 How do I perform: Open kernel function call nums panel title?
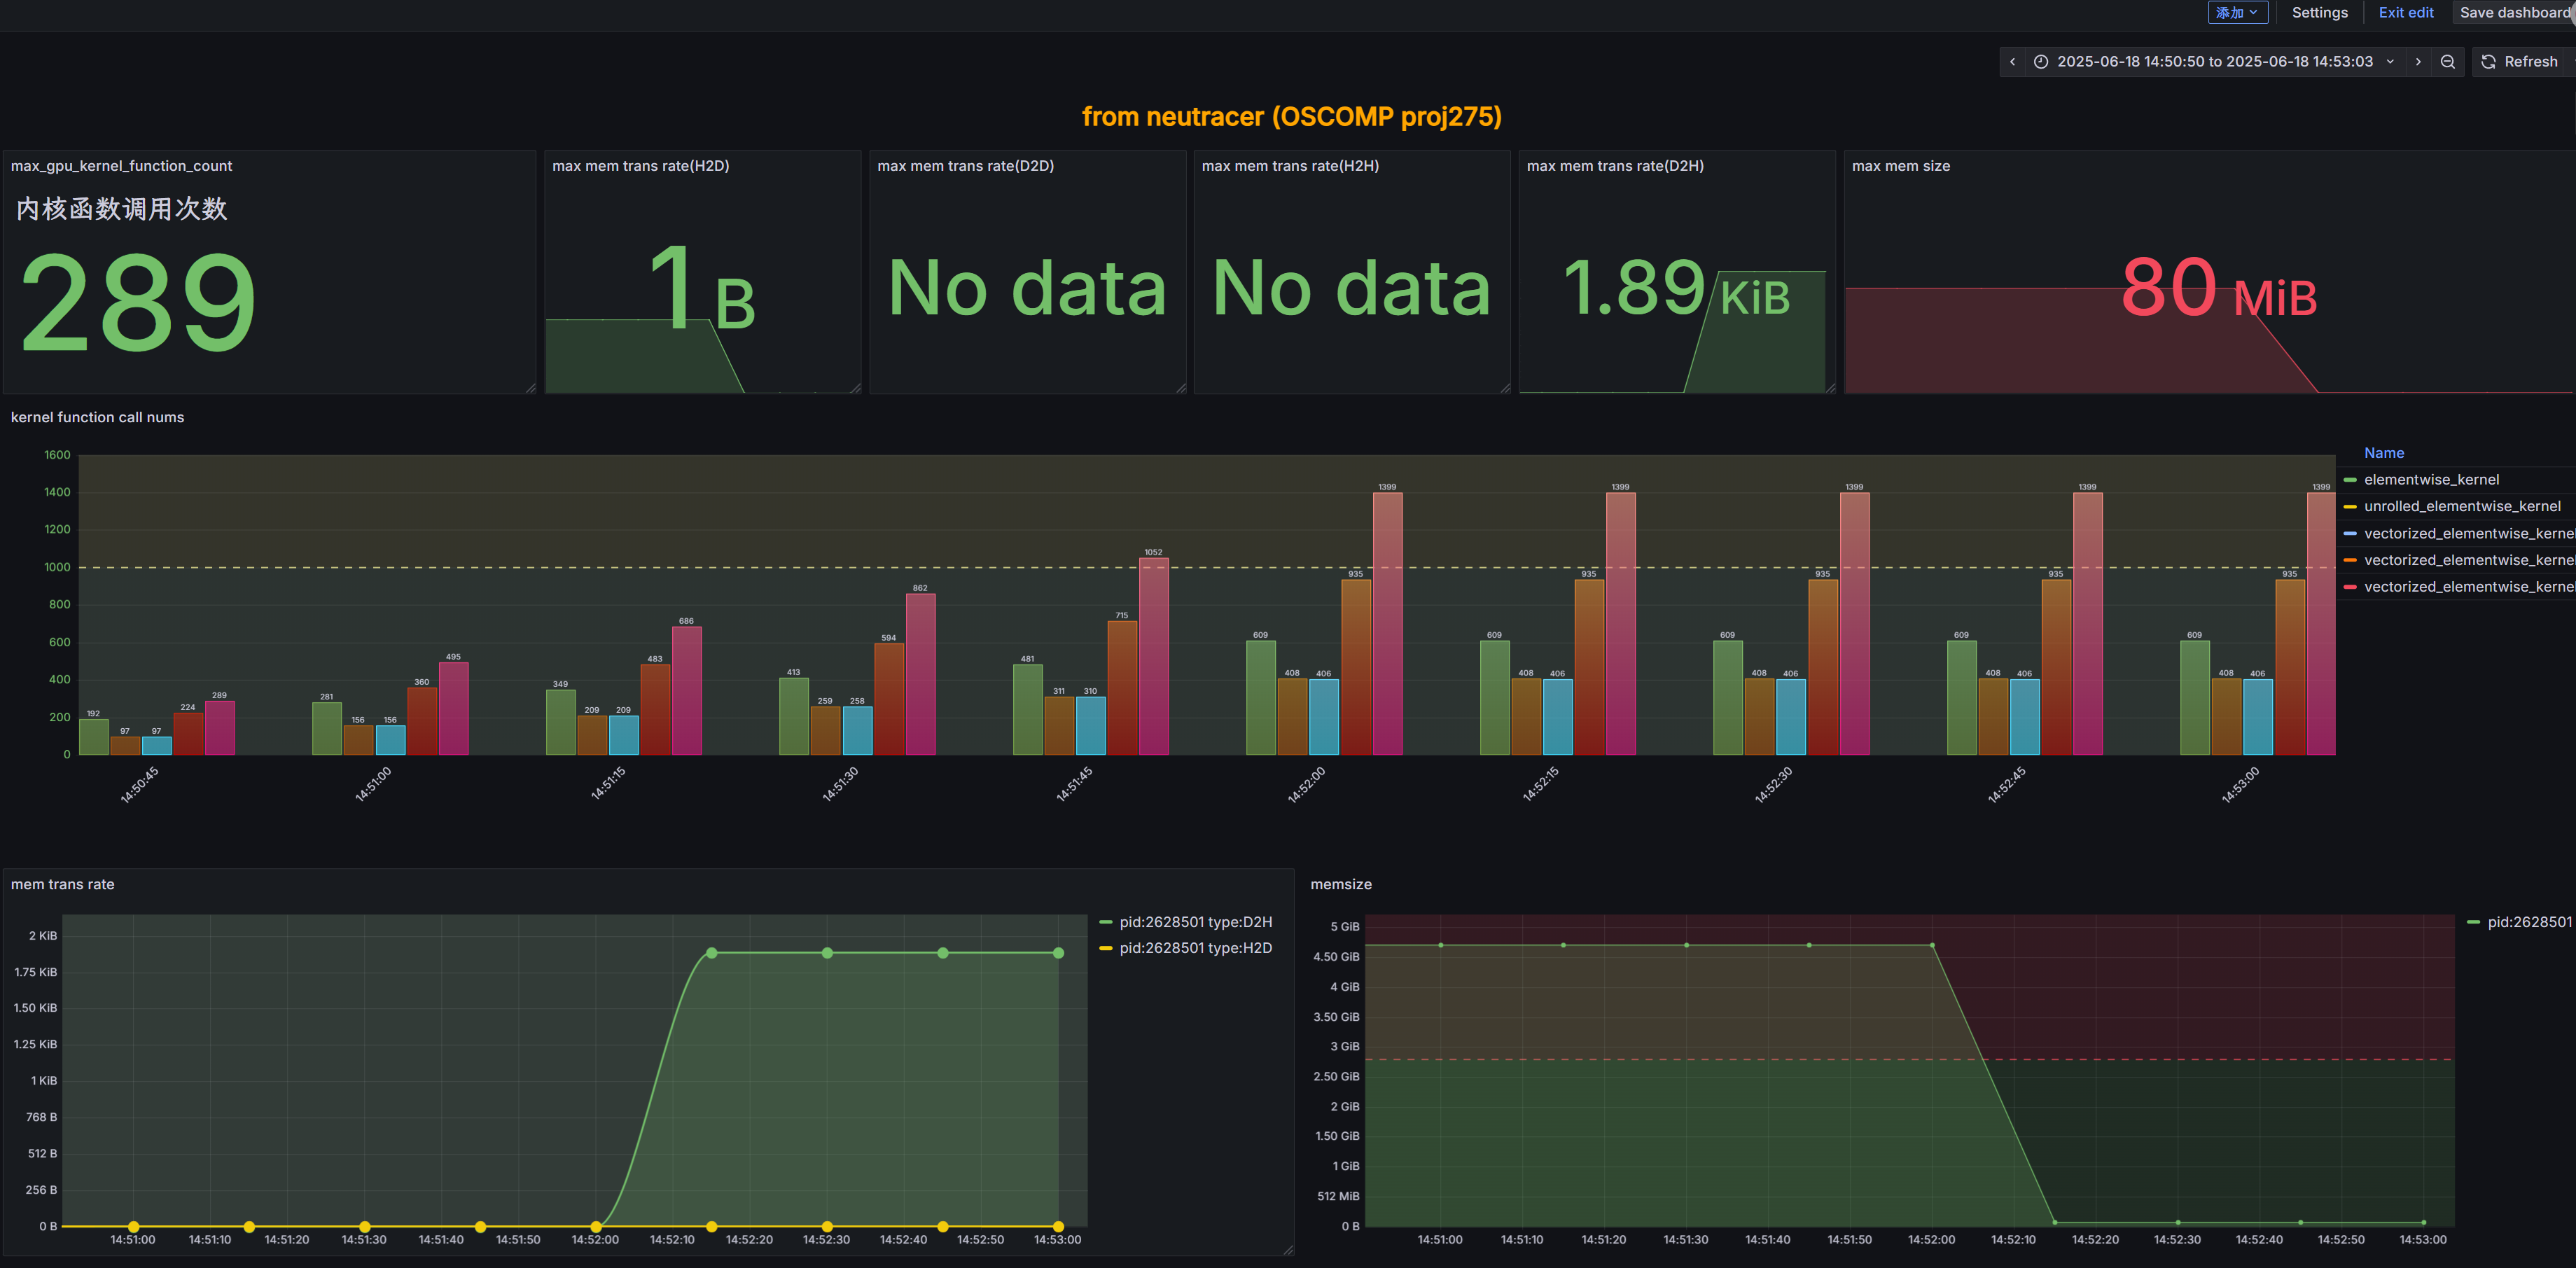[97, 417]
